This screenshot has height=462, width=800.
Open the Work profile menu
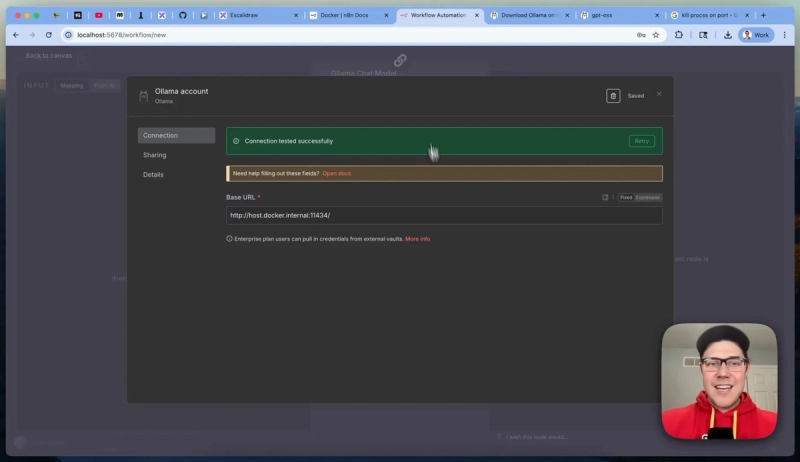756,35
